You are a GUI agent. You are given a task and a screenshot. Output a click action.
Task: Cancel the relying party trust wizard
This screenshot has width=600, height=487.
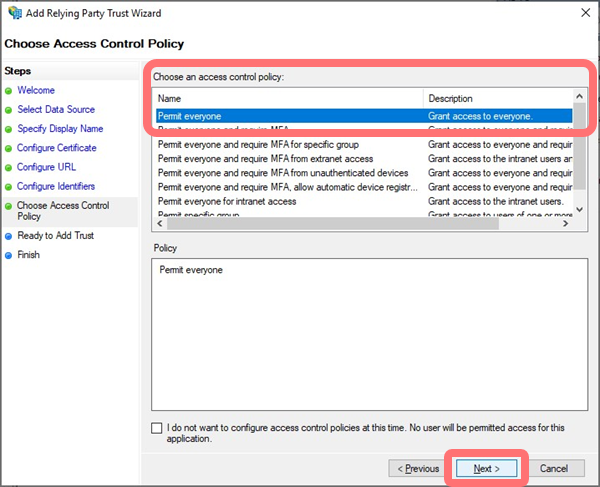pos(554,468)
